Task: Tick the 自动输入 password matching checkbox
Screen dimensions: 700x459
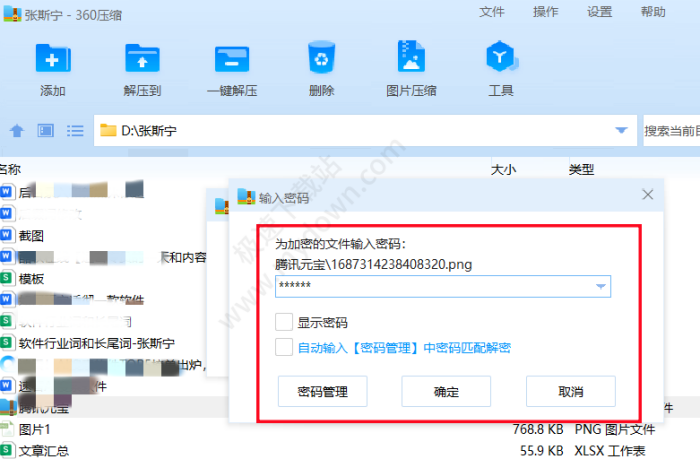Action: pos(284,347)
